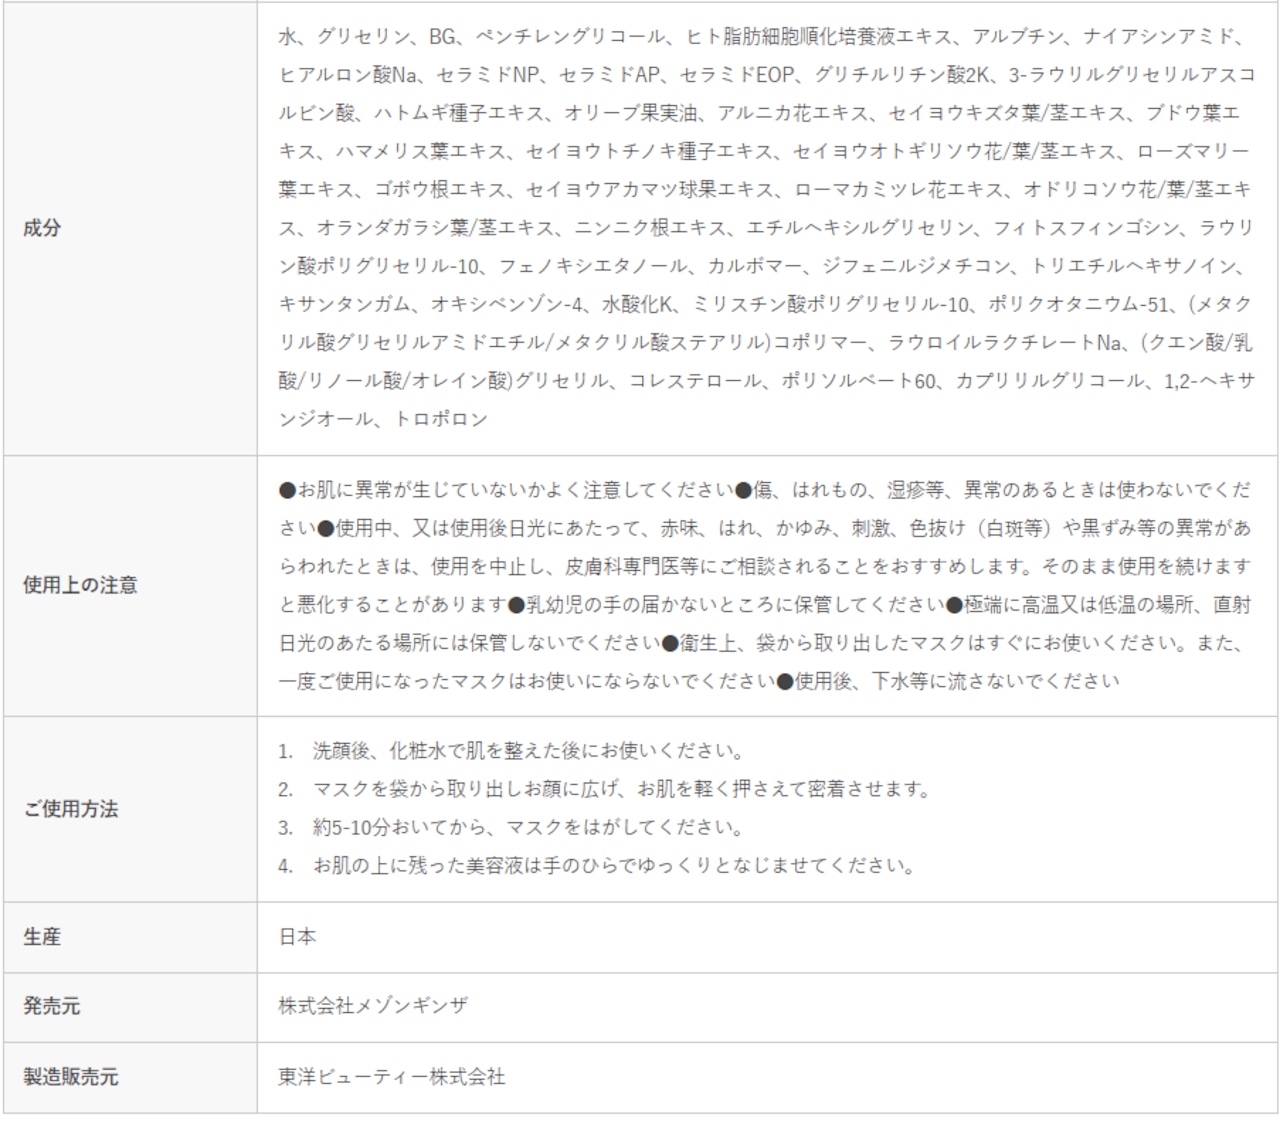Click step 2 マスクを袋から取り出し

[x=605, y=788]
